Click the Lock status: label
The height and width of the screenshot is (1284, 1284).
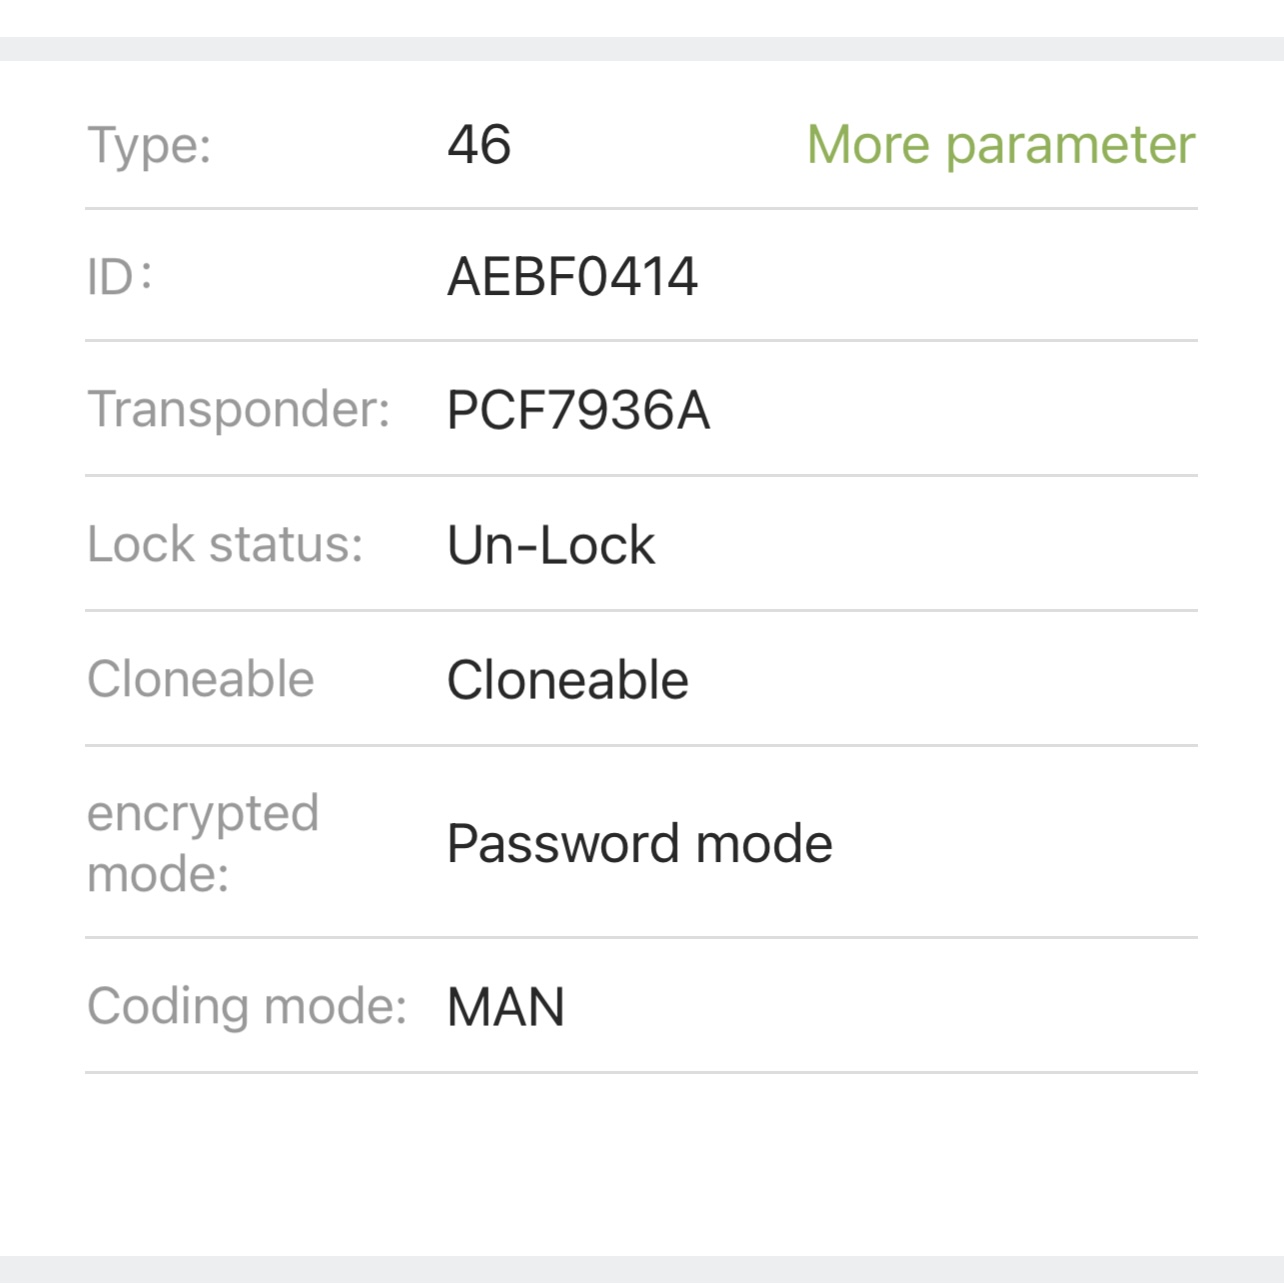[225, 545]
